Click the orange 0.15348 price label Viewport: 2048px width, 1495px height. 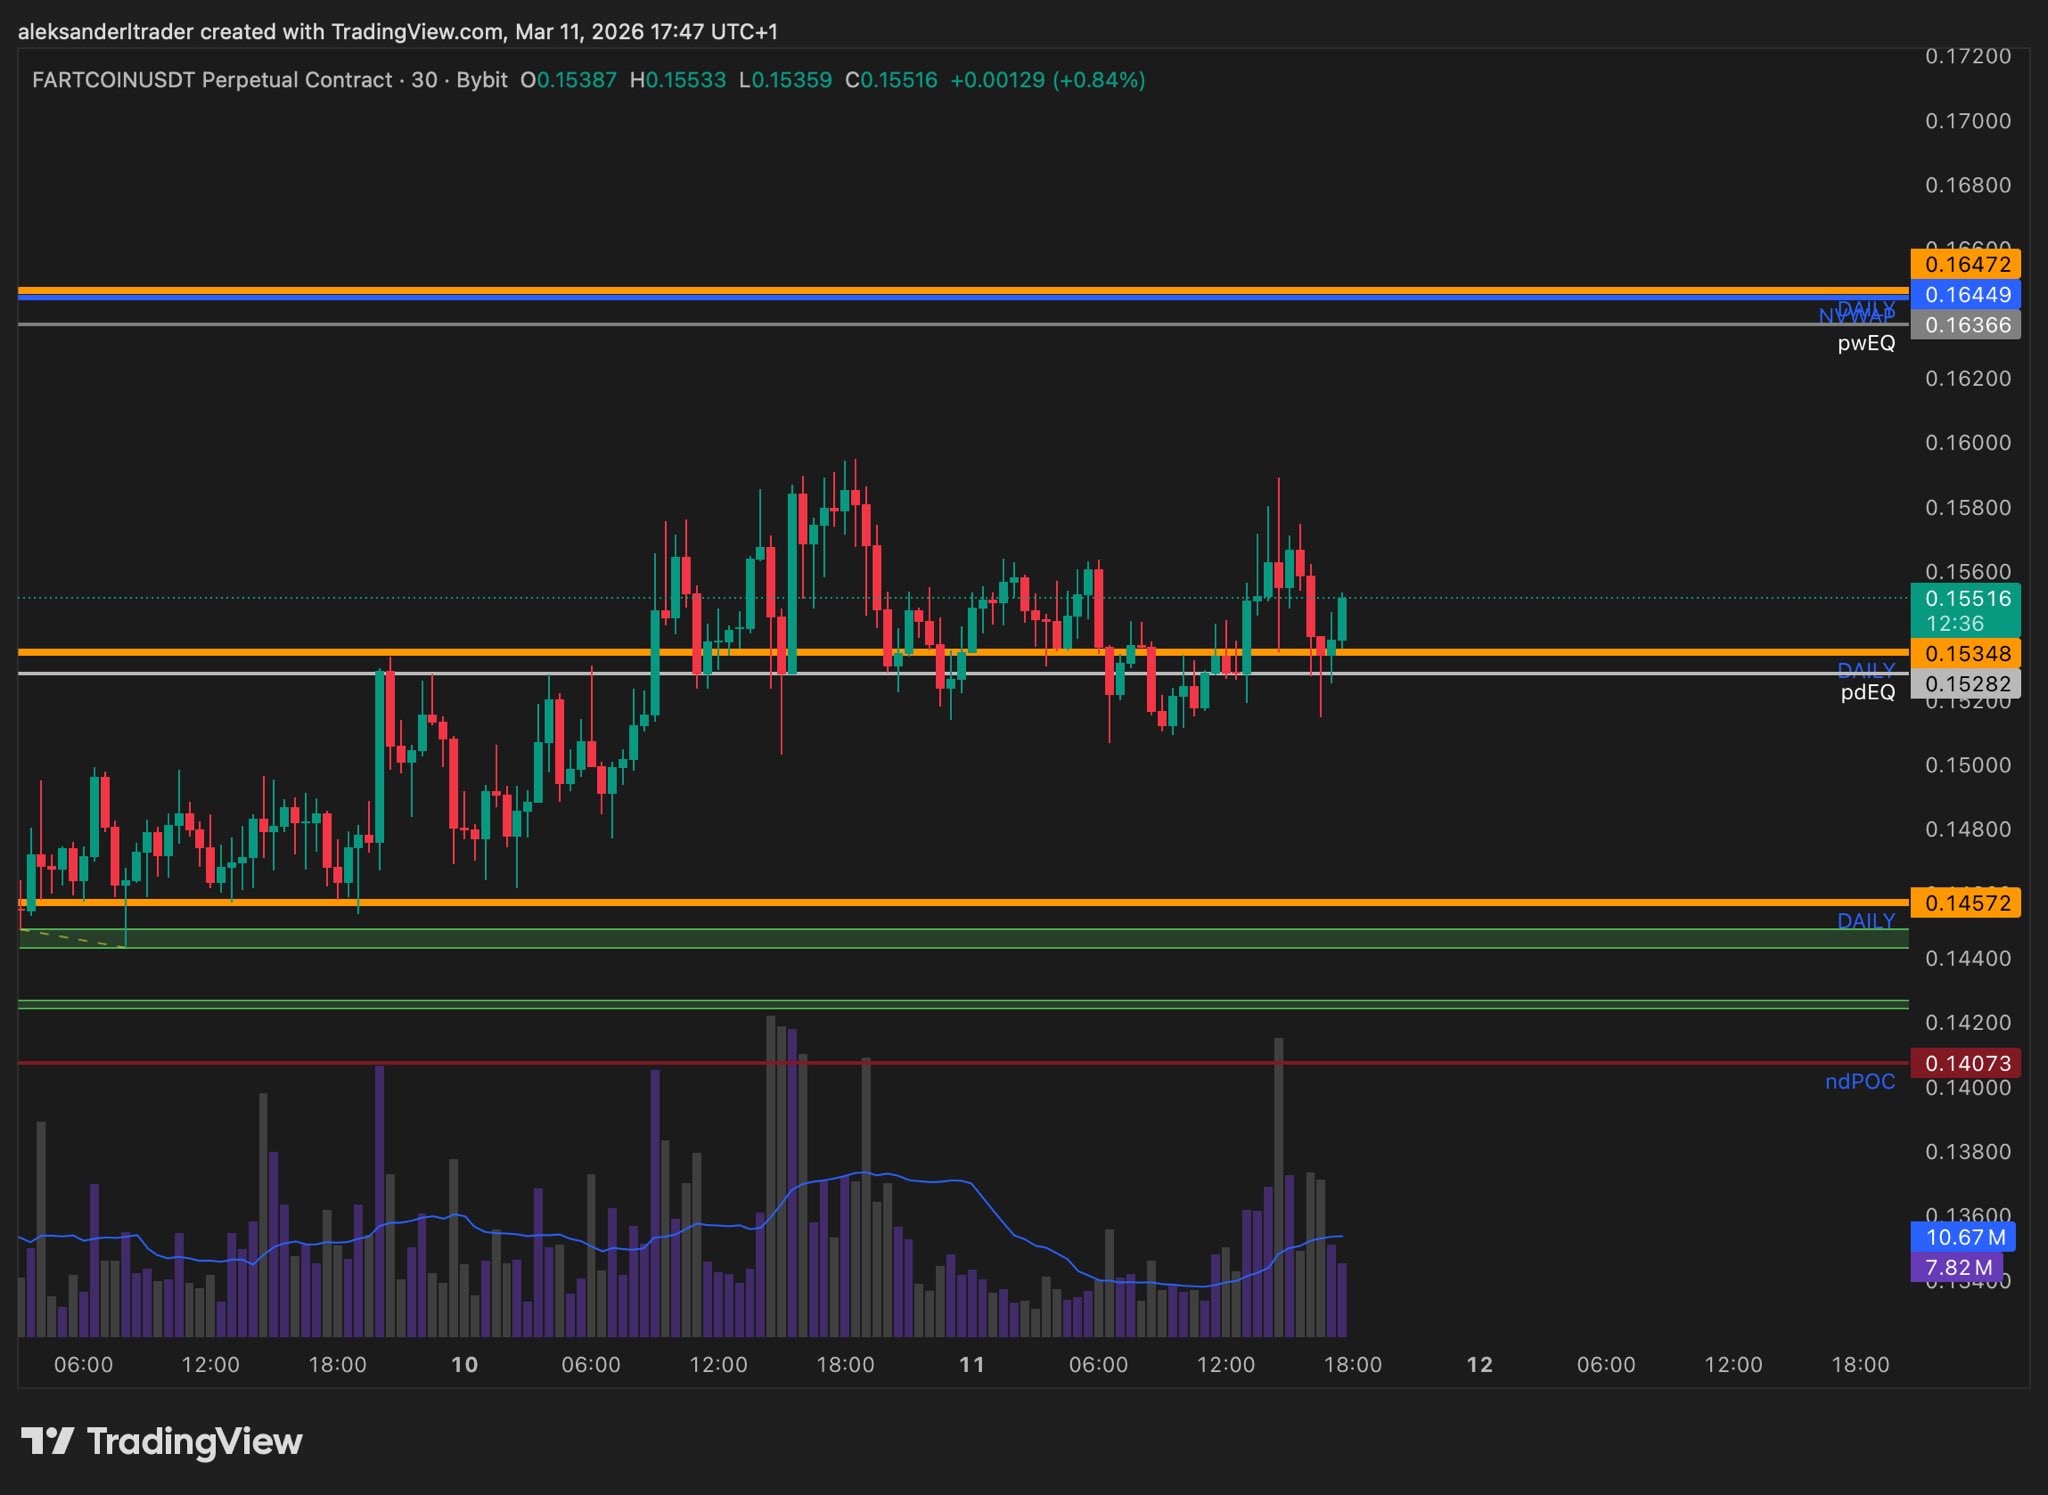[1966, 654]
